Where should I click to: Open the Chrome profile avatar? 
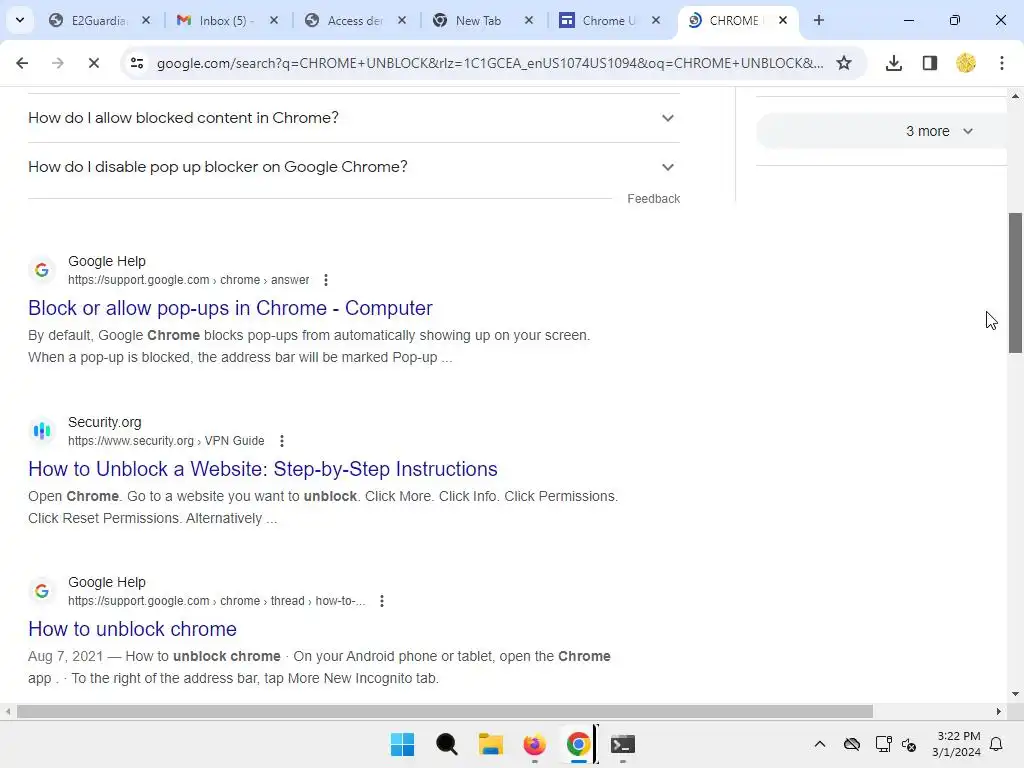965,63
